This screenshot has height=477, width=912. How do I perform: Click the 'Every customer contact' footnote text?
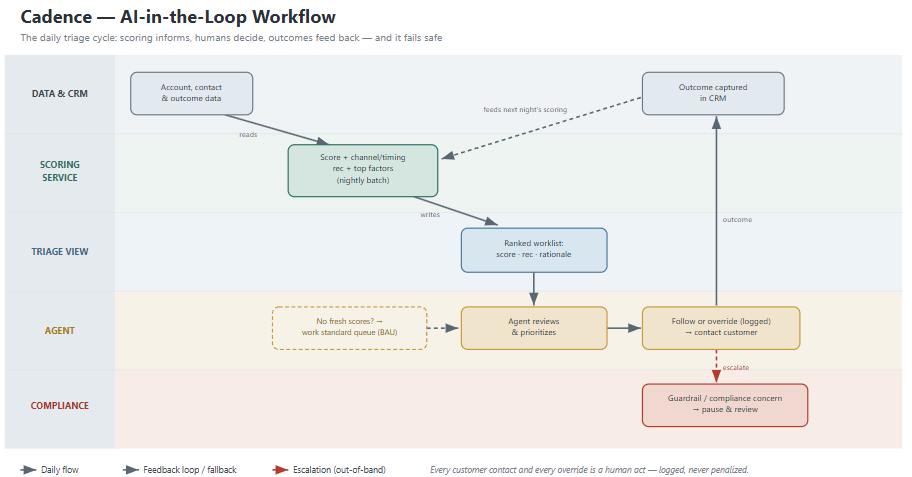coord(589,469)
